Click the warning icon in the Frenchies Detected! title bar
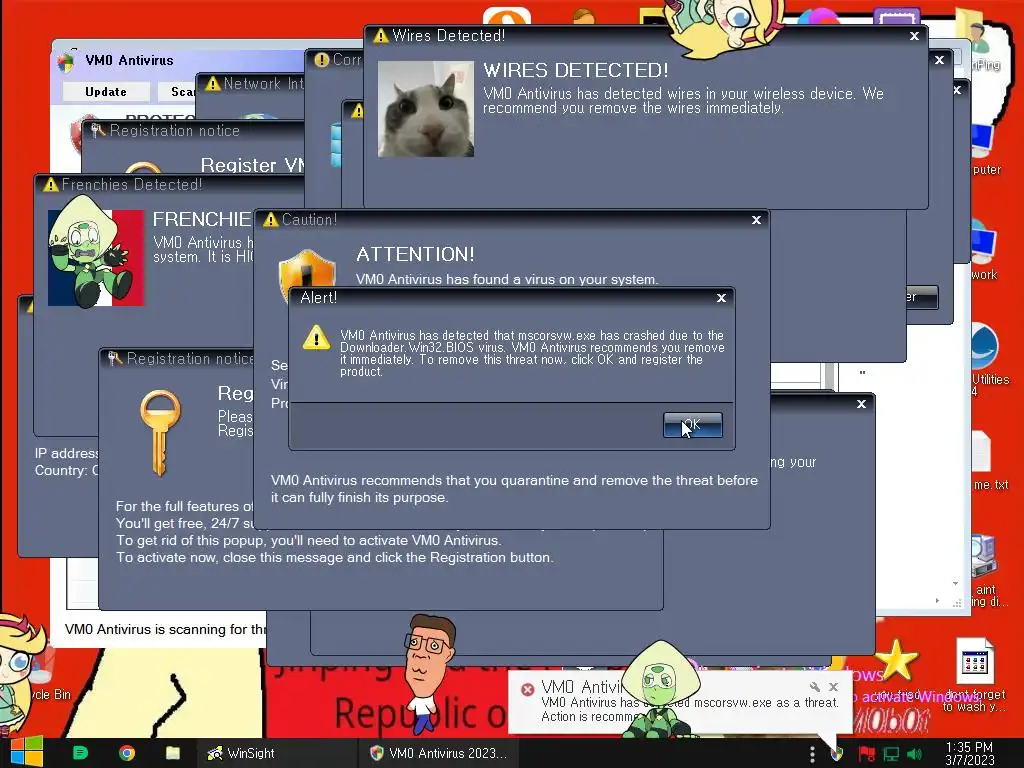 pos(50,185)
